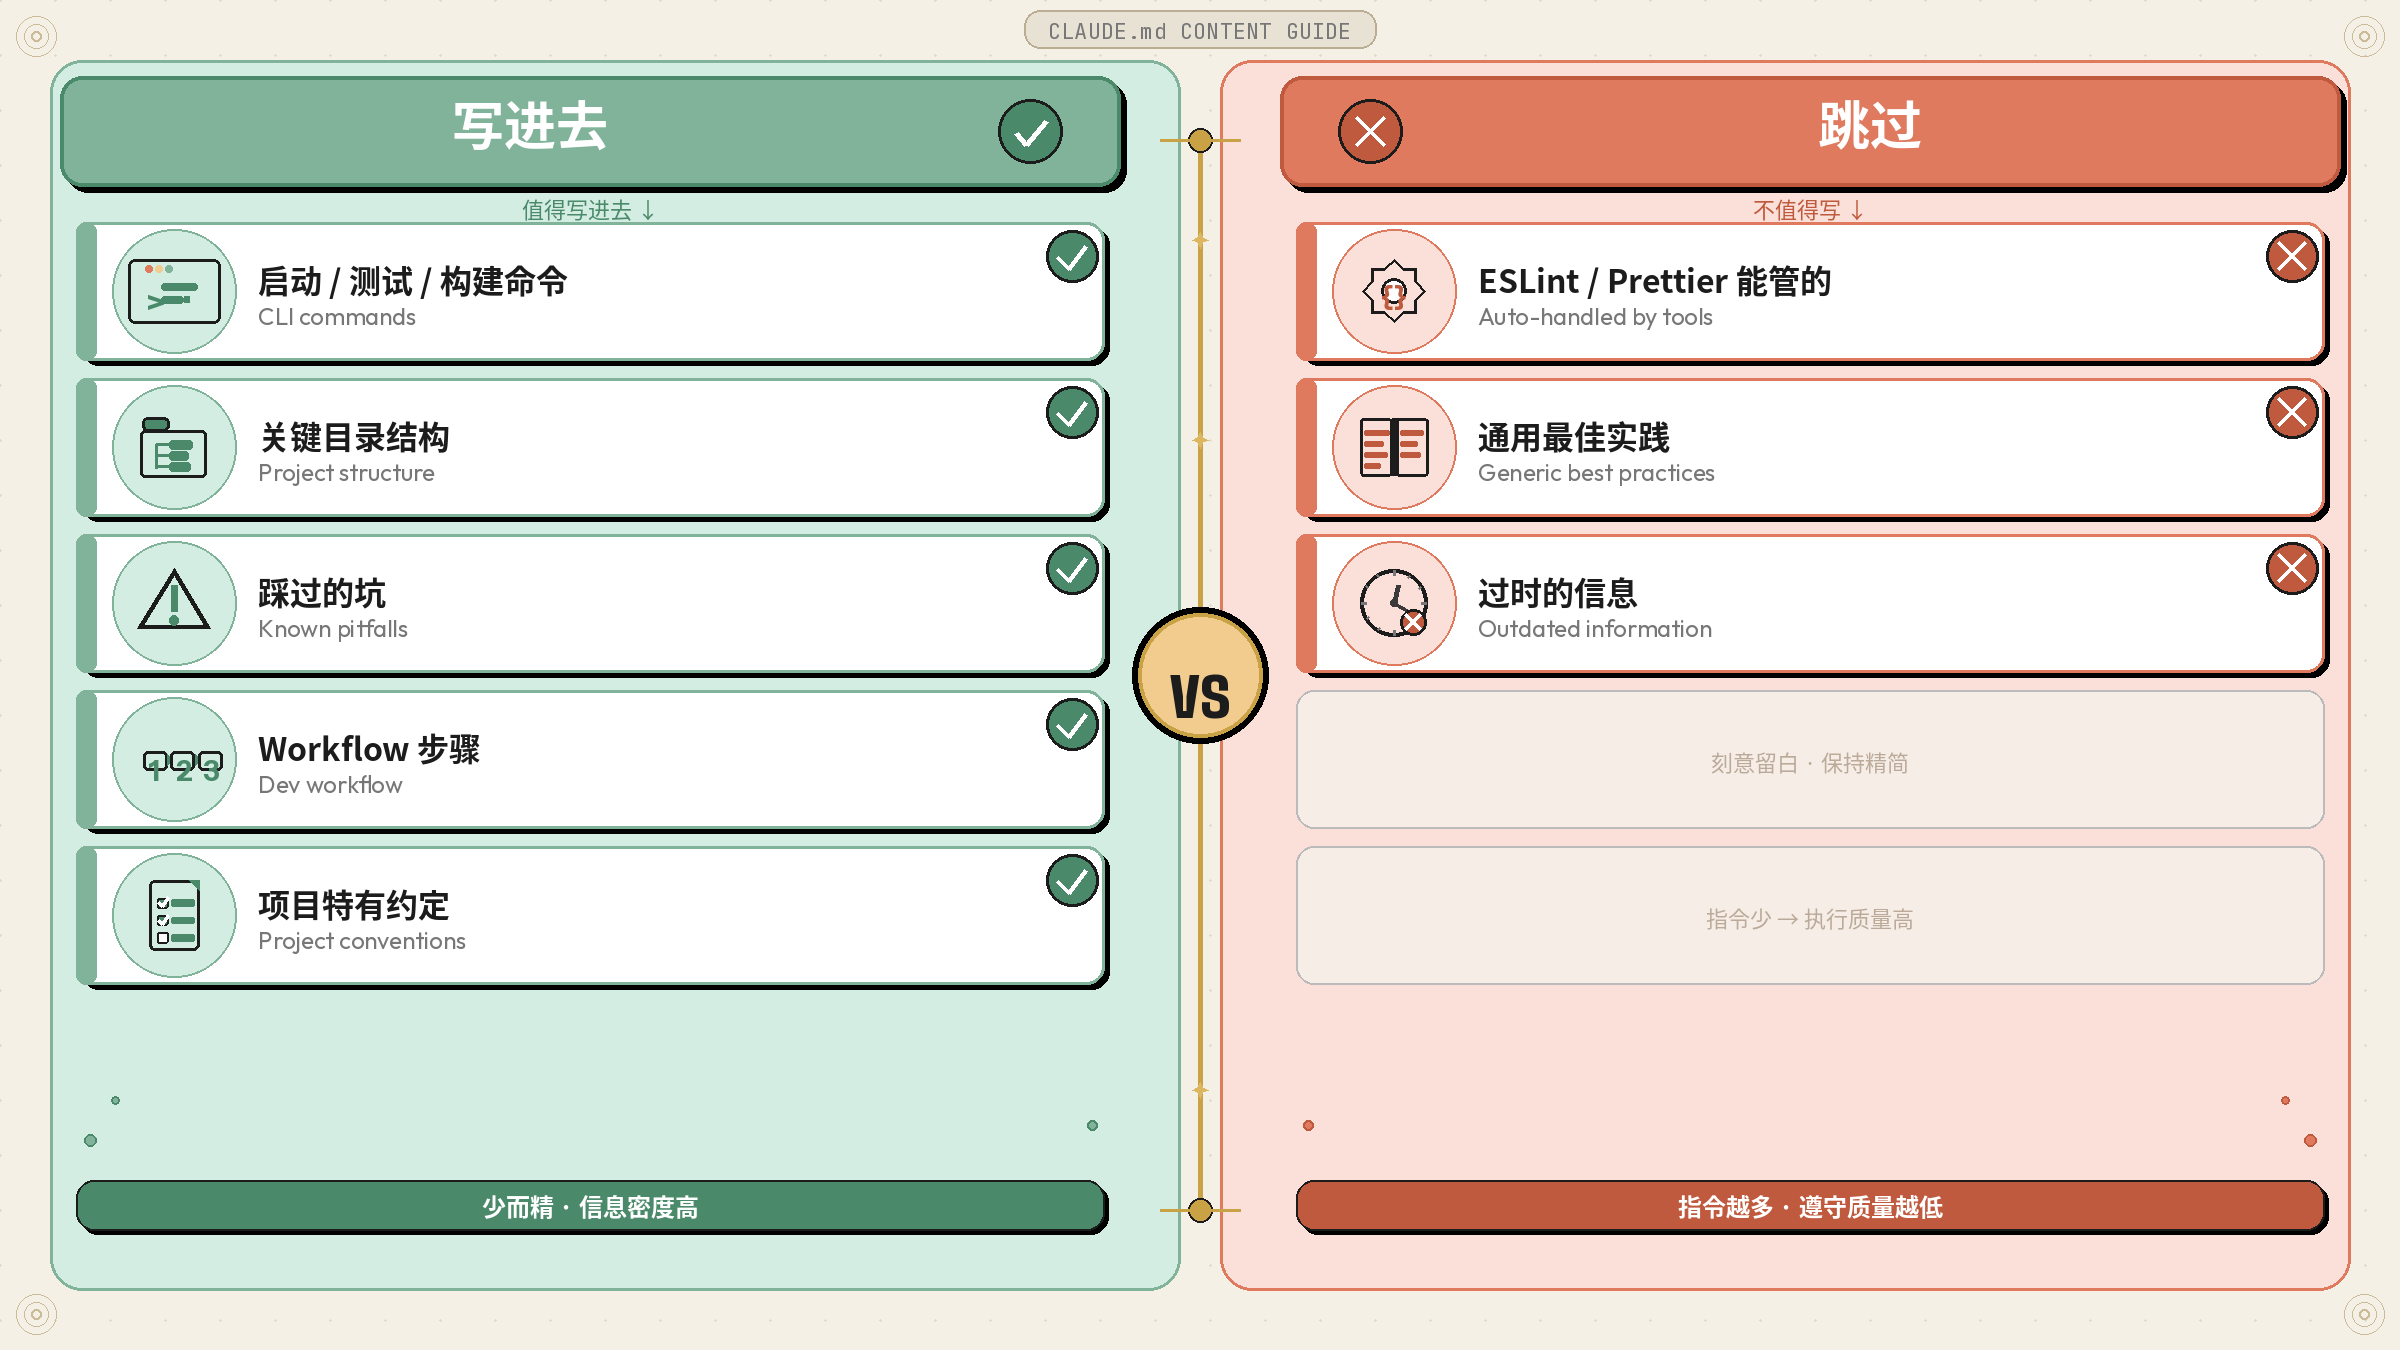Select the project structure folder icon

[174, 447]
